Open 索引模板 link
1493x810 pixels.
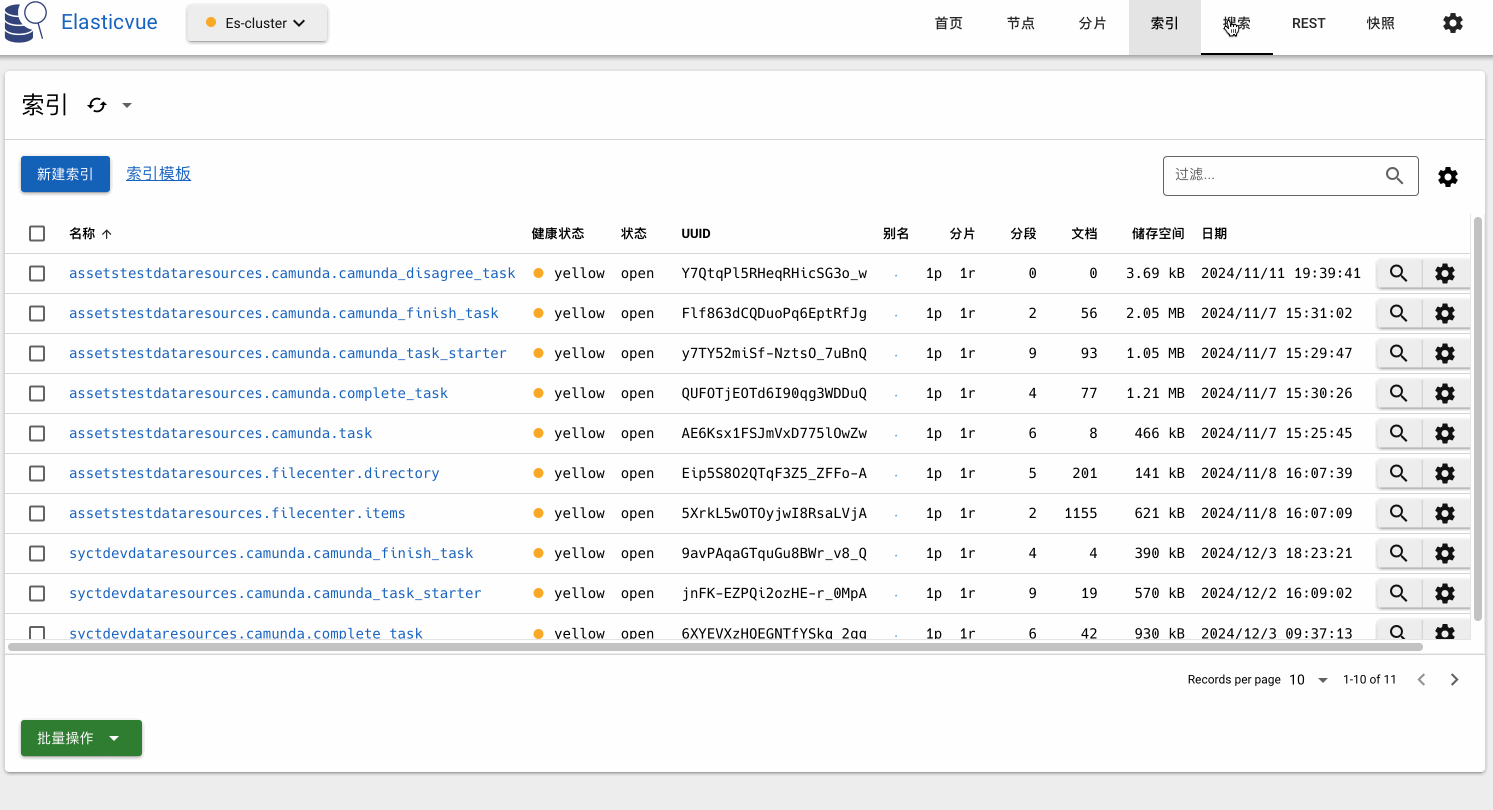click(158, 173)
